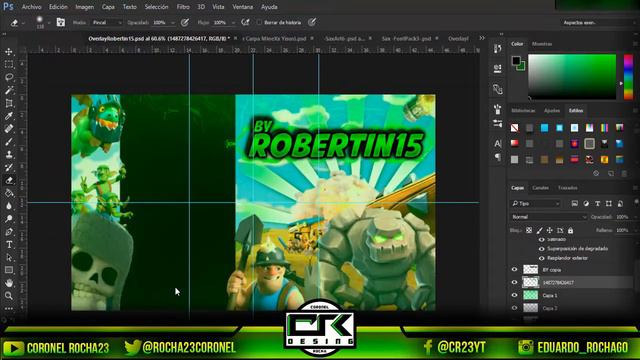Image resolution: width=640 pixels, height=360 pixels.
Task: Hide the Capa 1 layer
Action: tap(514, 295)
